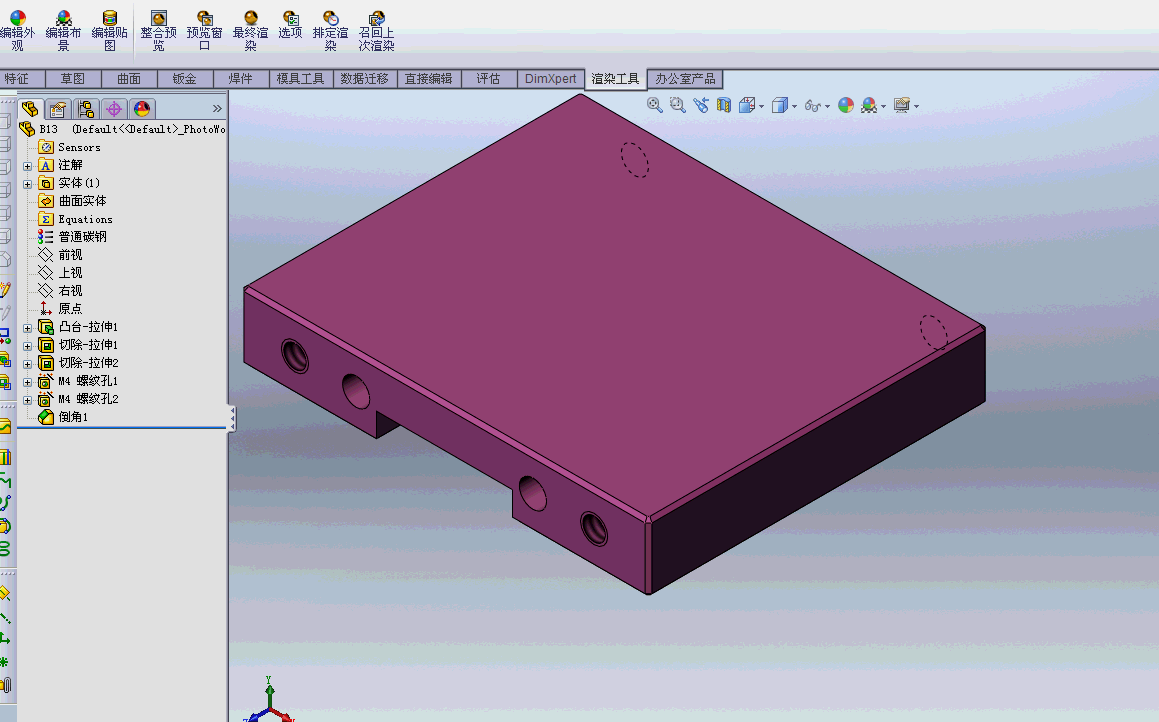Image resolution: width=1159 pixels, height=722 pixels.
Task: Click Previous View icon
Action: click(x=701, y=105)
